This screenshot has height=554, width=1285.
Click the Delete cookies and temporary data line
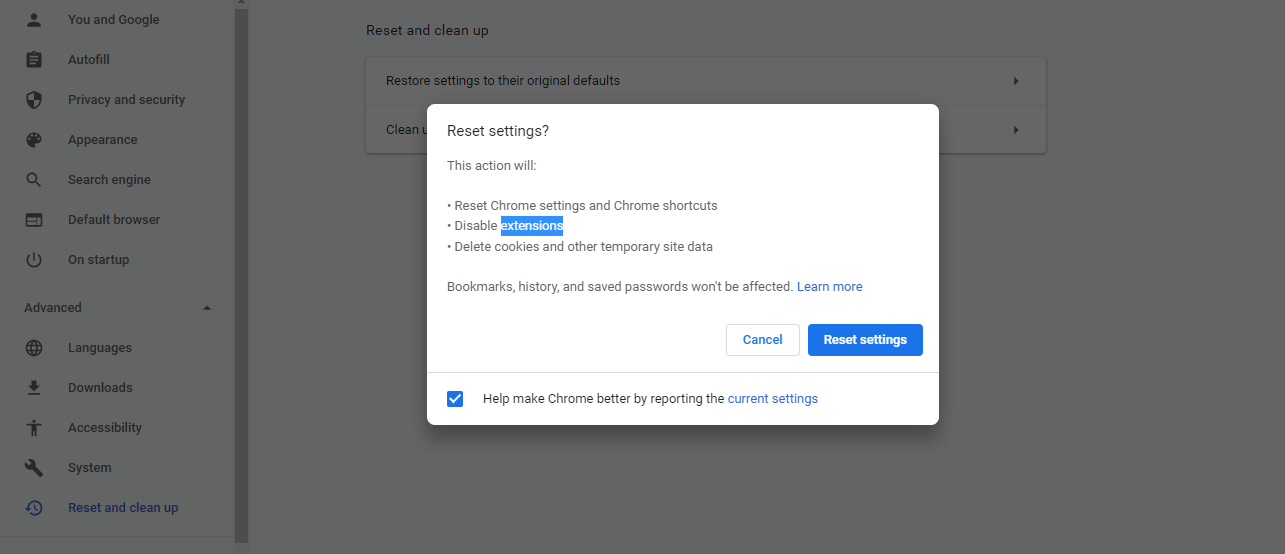tap(580, 247)
